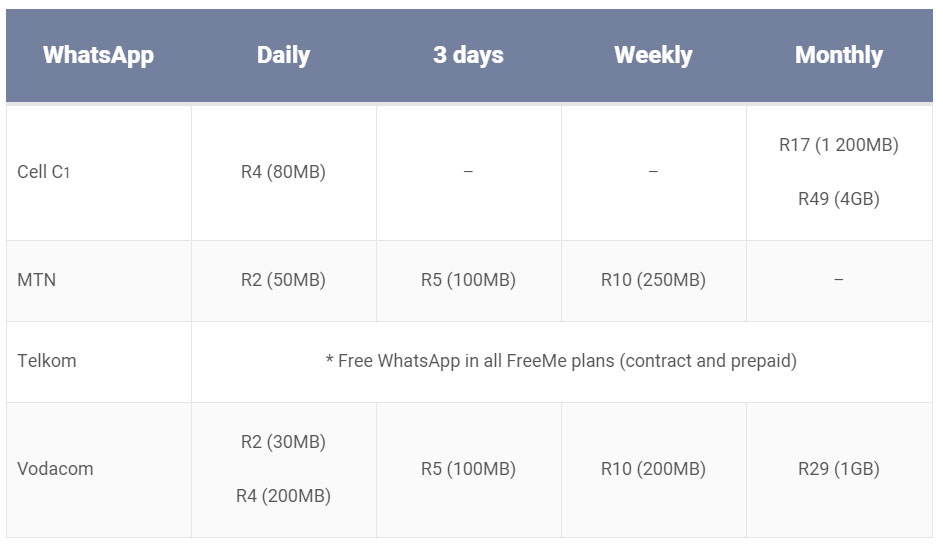Select the R17 (1 200MB) monthly bundle

pos(838,145)
